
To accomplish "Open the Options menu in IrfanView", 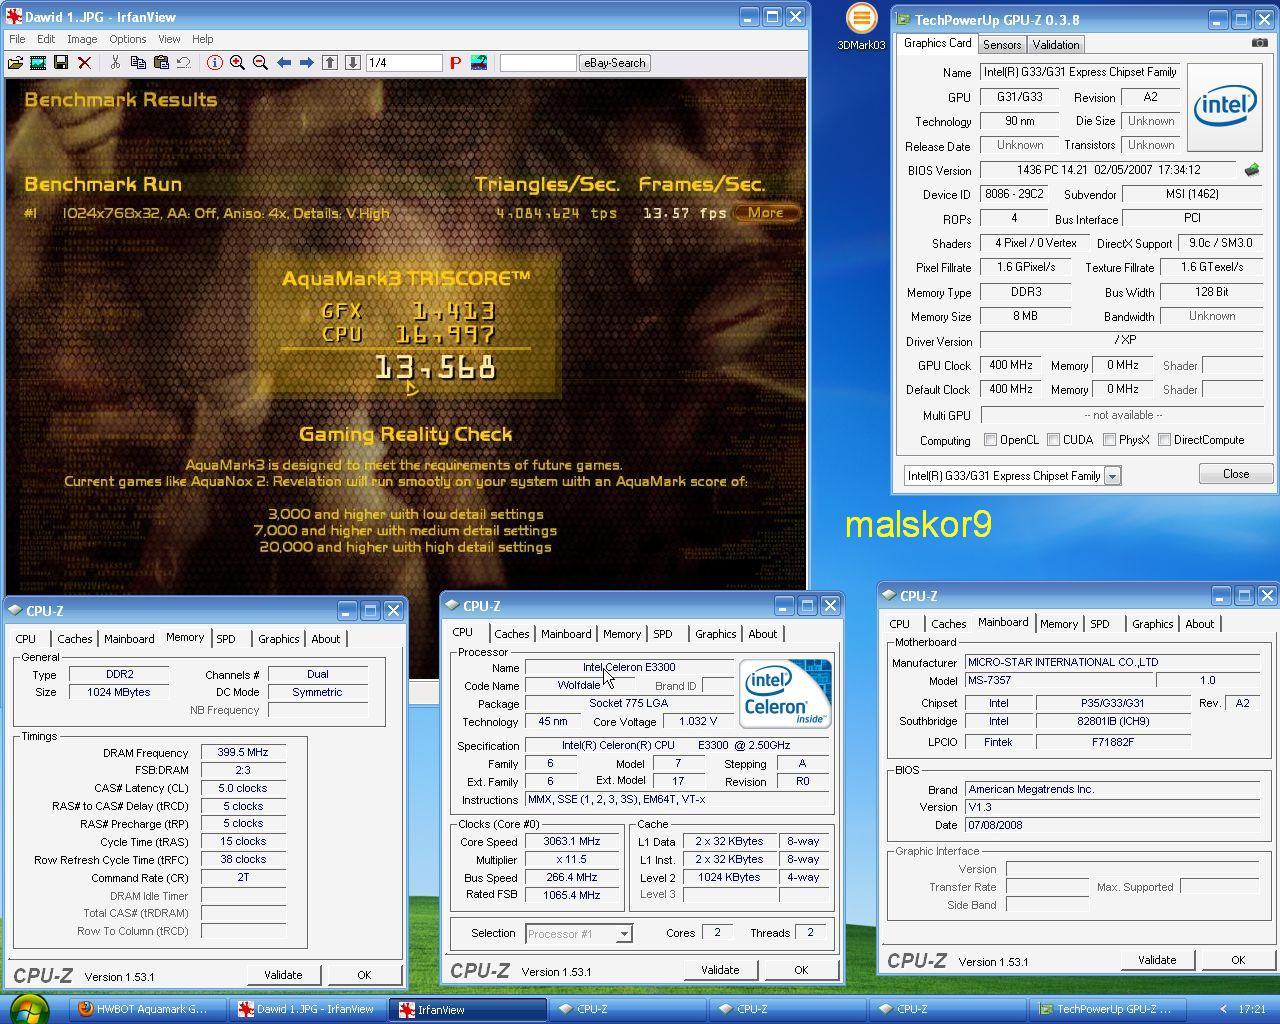I will tap(128, 39).
